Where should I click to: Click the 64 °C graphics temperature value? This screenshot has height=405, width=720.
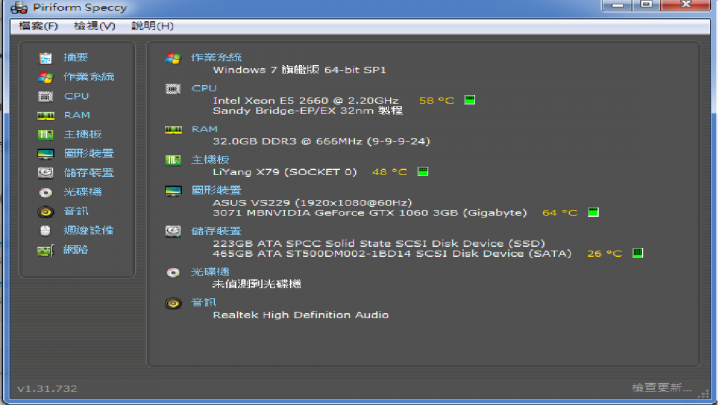point(560,213)
